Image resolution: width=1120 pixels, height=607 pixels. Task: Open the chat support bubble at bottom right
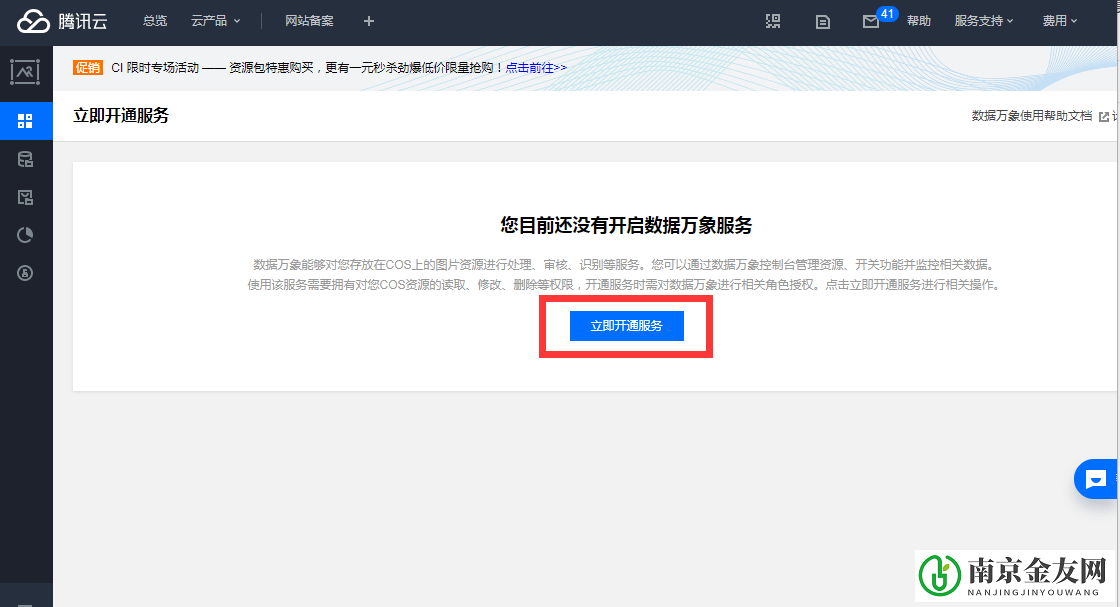coord(1098,479)
